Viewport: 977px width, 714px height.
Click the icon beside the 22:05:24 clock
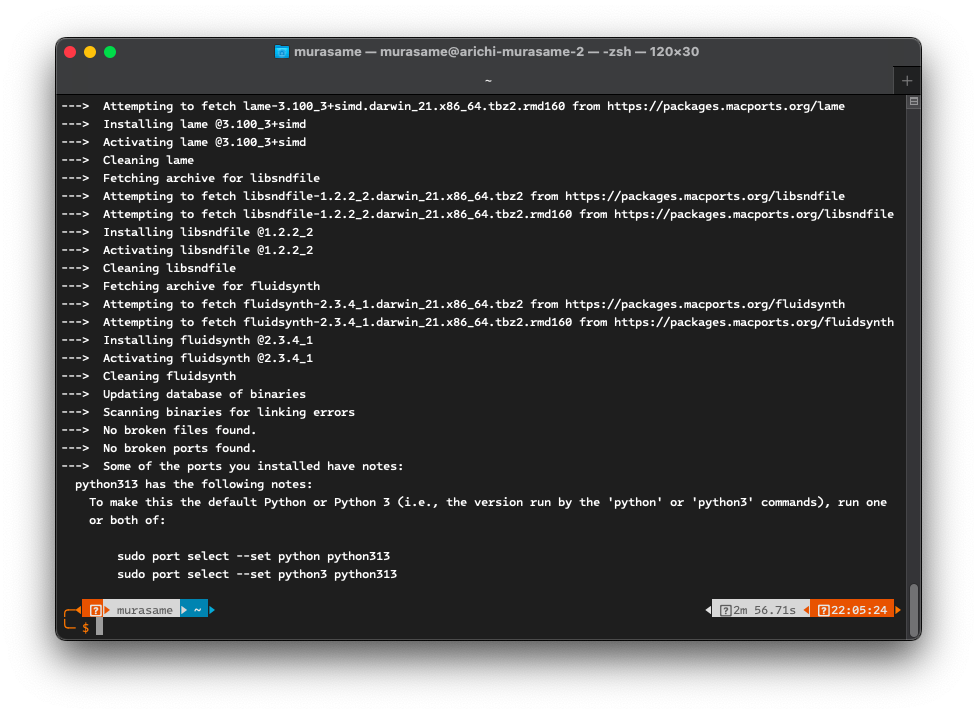823,610
